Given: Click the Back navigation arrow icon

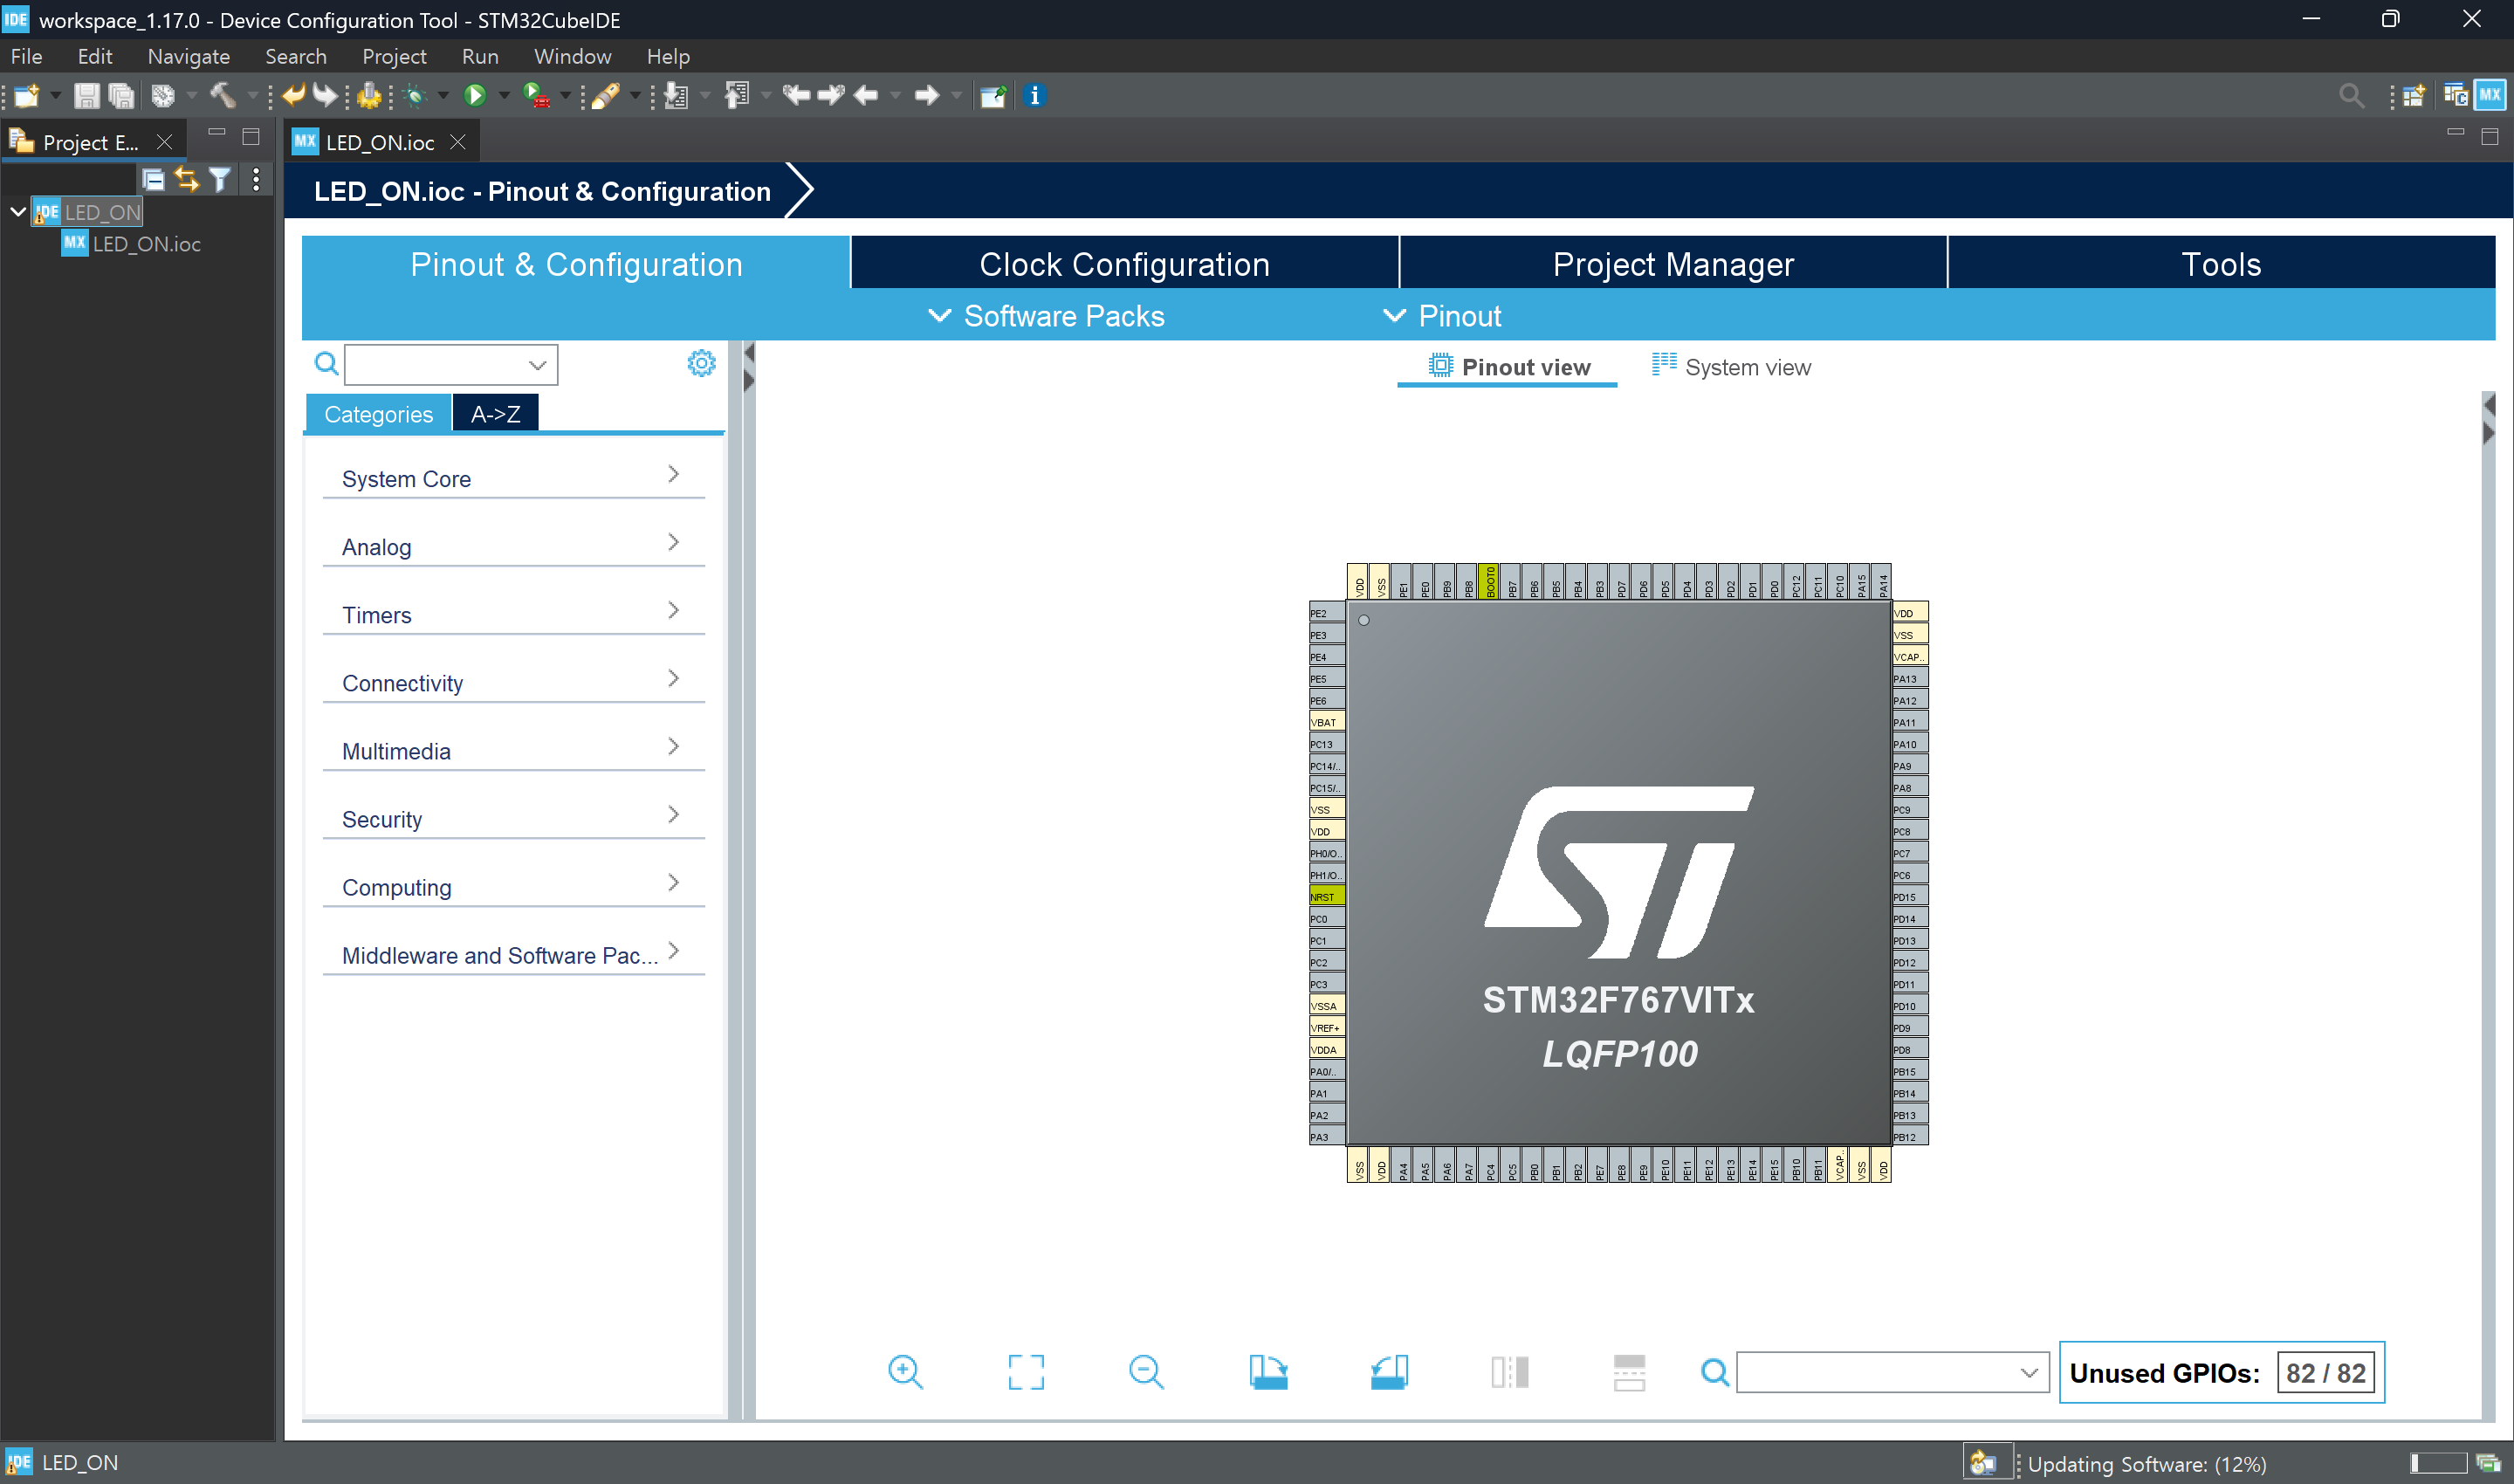Looking at the screenshot, I should [866, 96].
